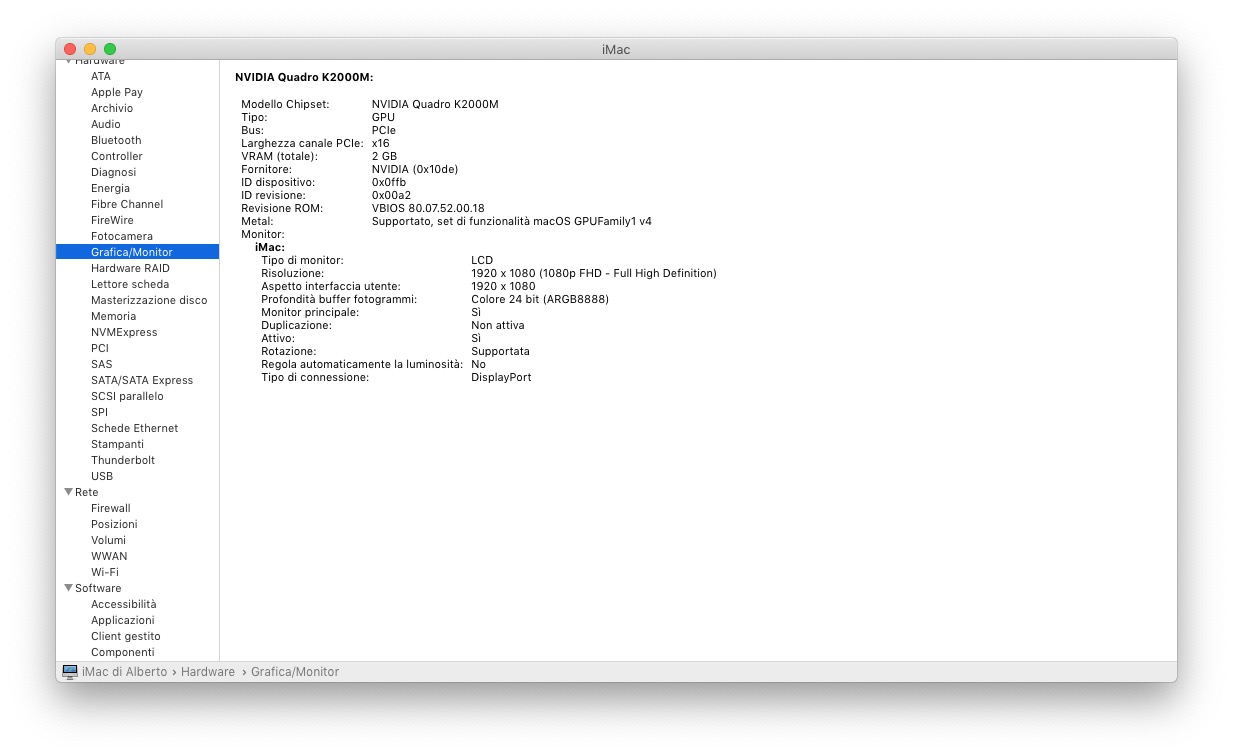1233x756 pixels.
Task: Click the NVIDIA Quadro K2000M heading
Action: 304,77
